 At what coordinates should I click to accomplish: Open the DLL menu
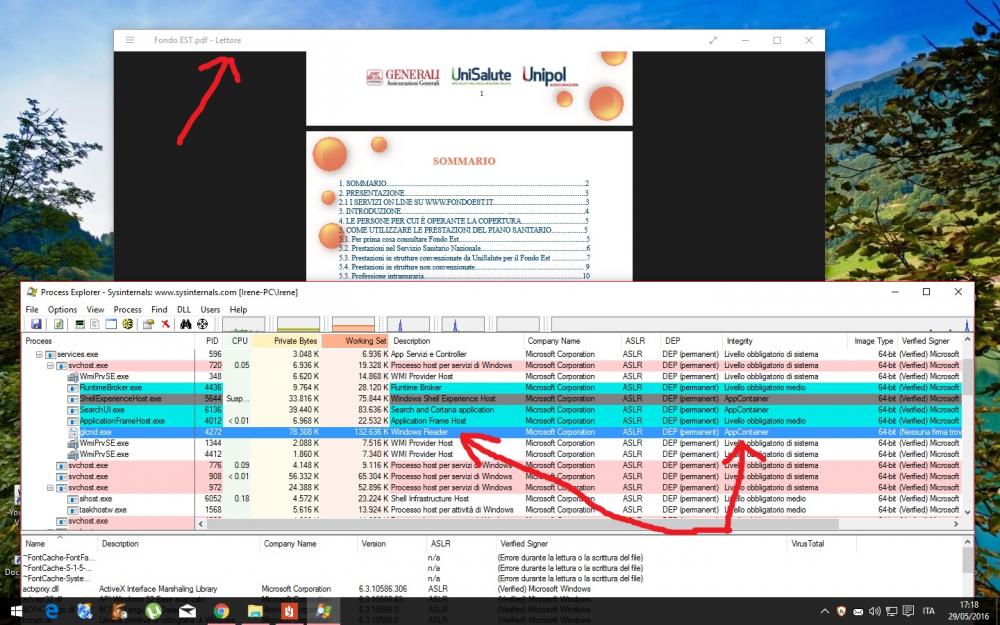tap(183, 310)
